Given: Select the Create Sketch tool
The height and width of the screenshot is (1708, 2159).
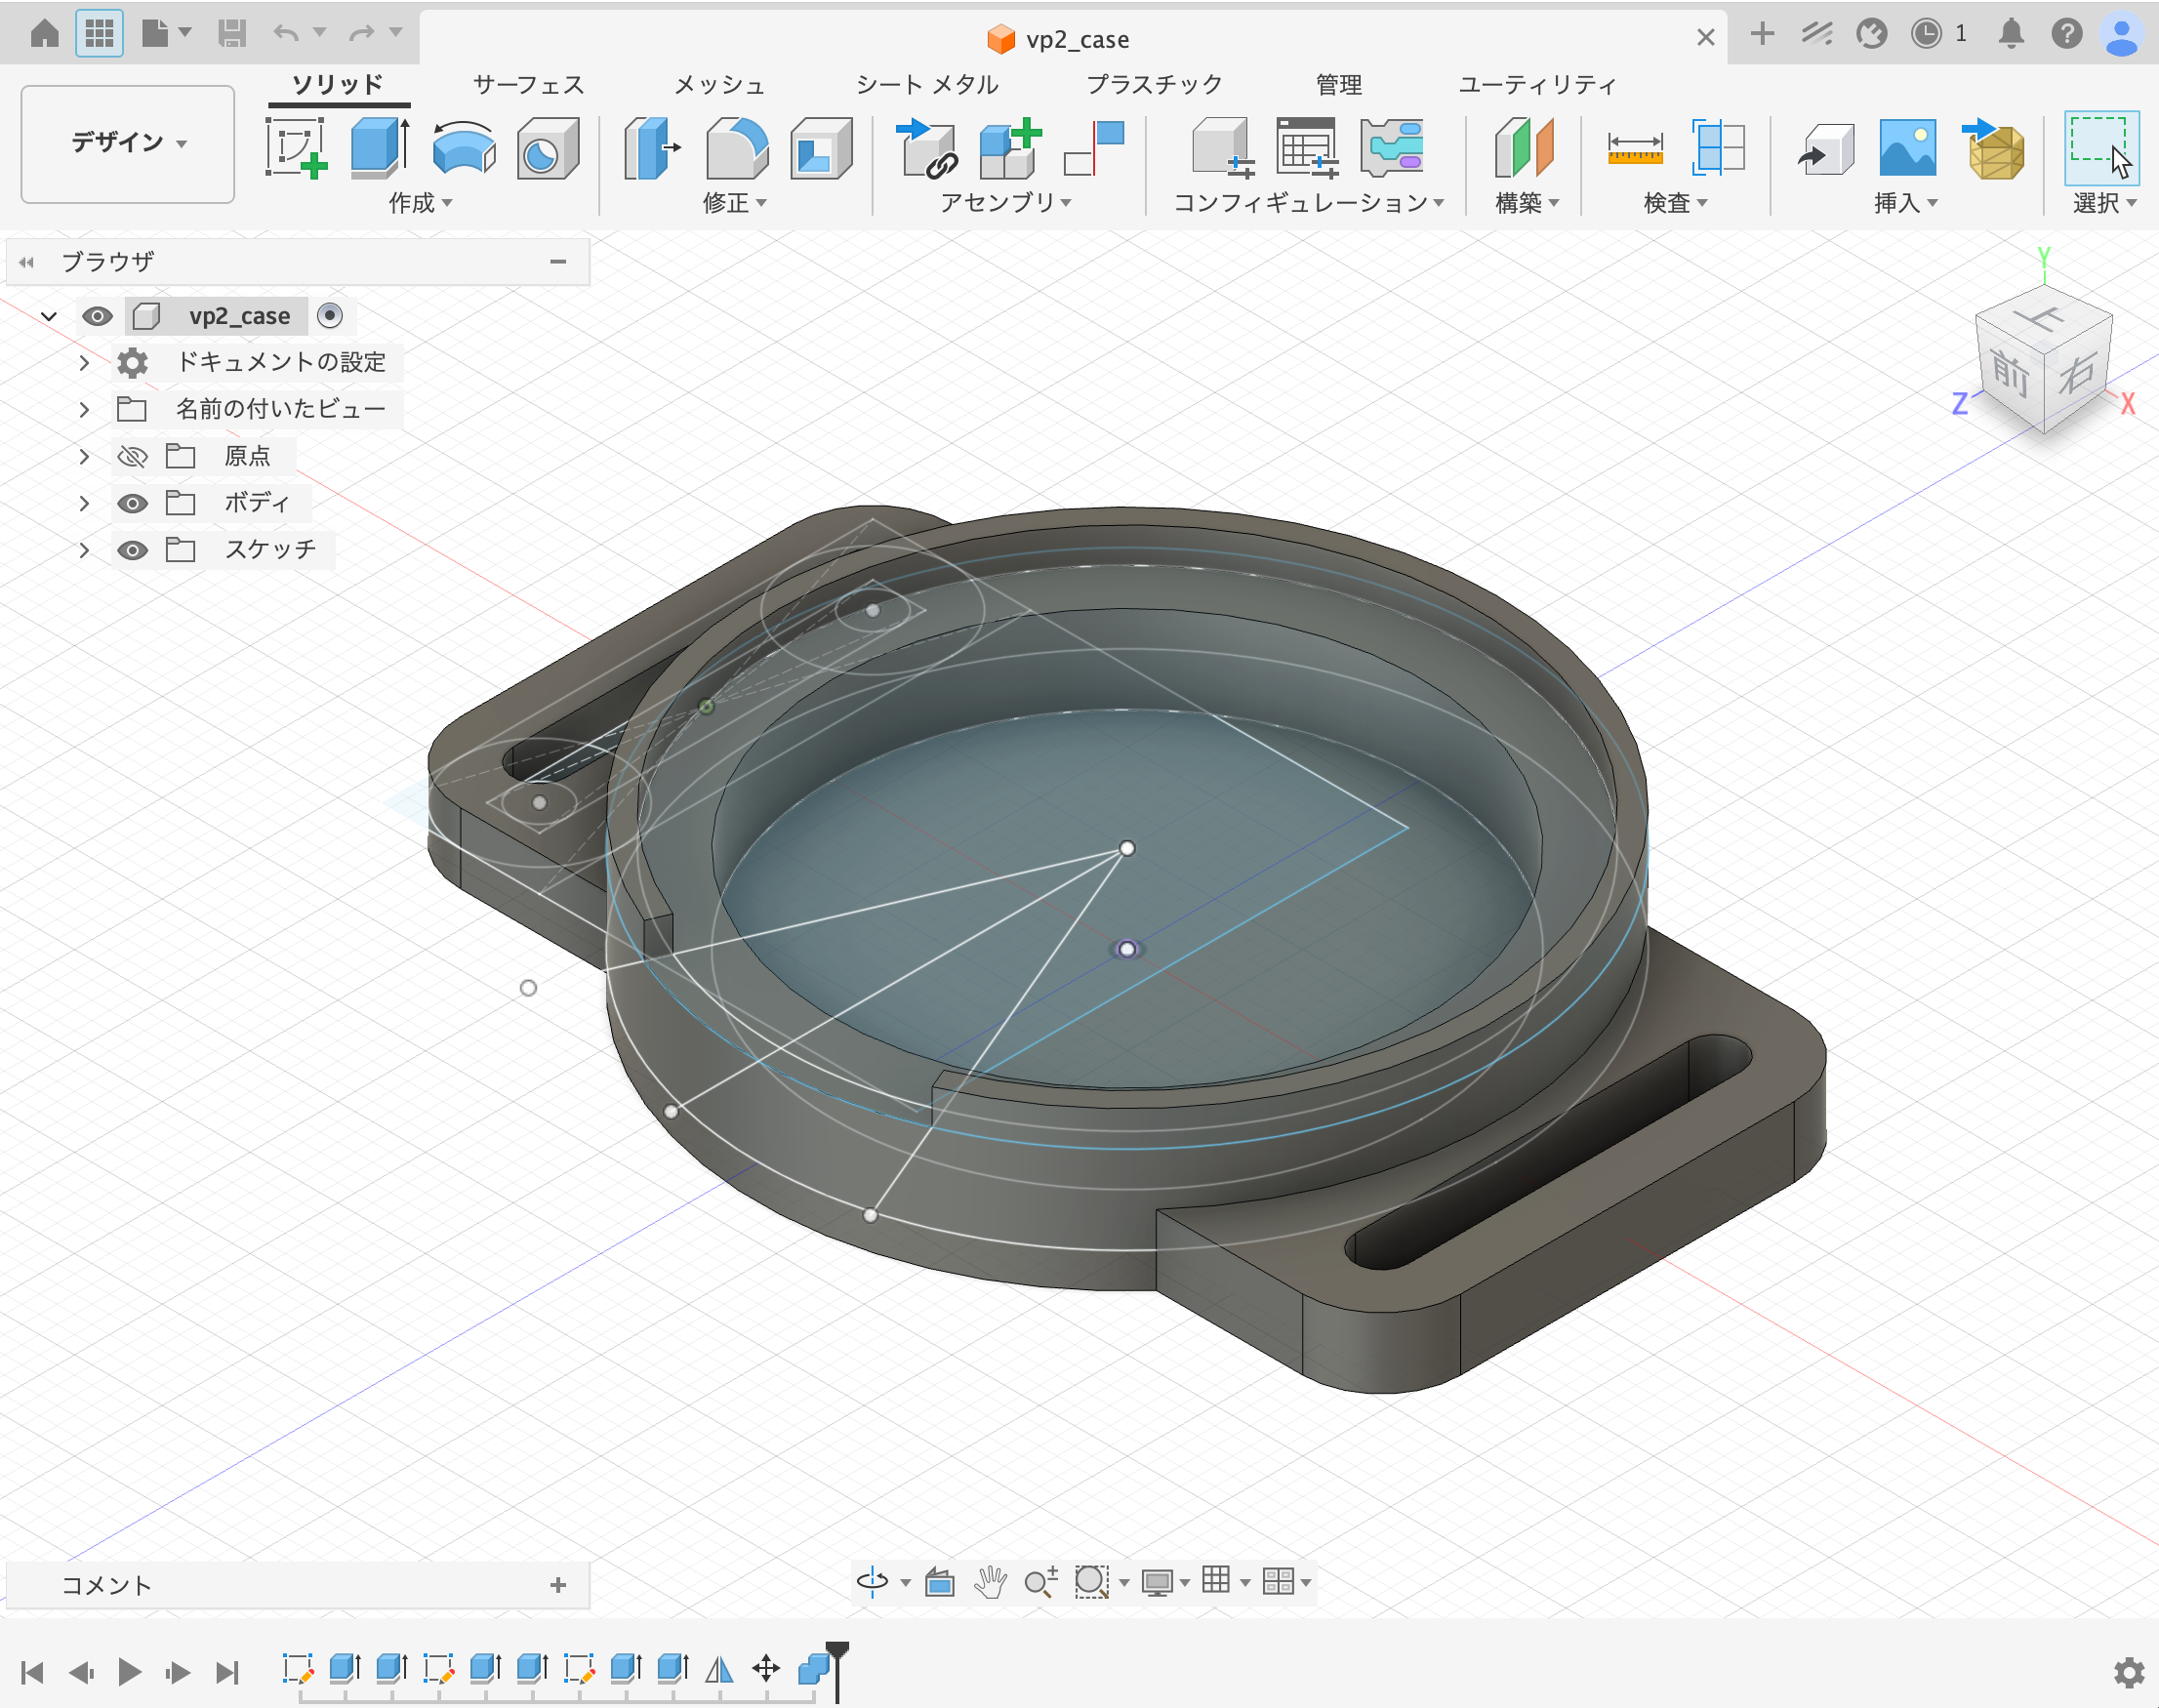Looking at the screenshot, I should [x=296, y=148].
